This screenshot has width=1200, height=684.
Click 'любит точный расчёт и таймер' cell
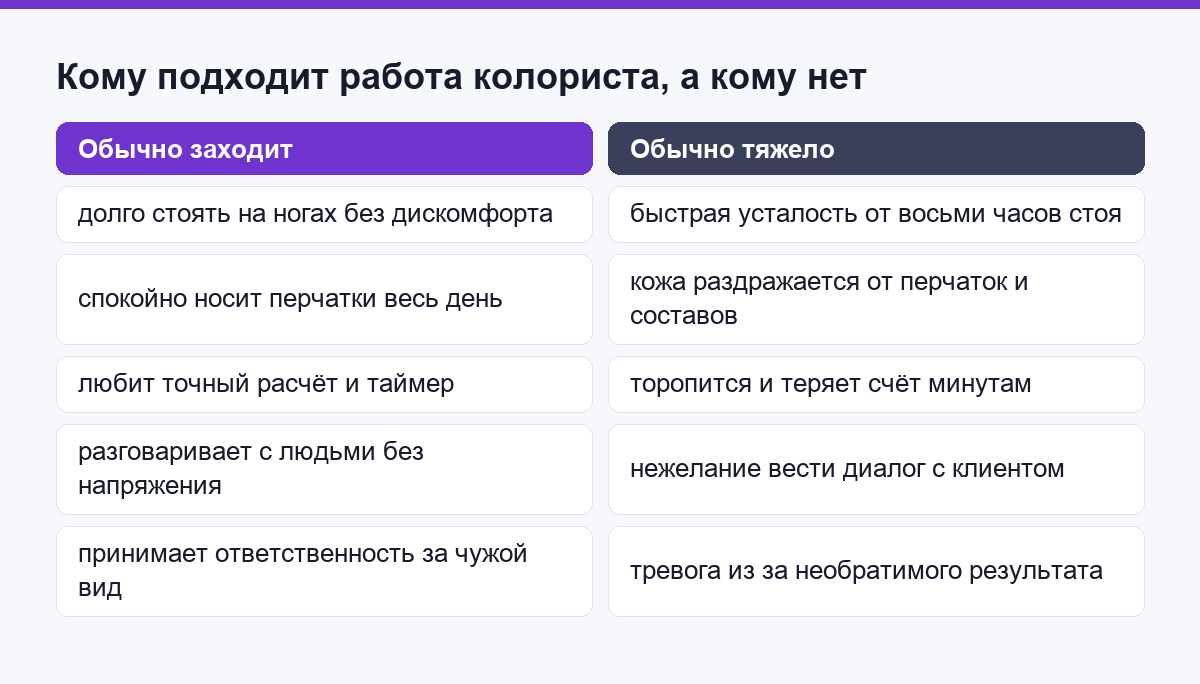(x=324, y=384)
